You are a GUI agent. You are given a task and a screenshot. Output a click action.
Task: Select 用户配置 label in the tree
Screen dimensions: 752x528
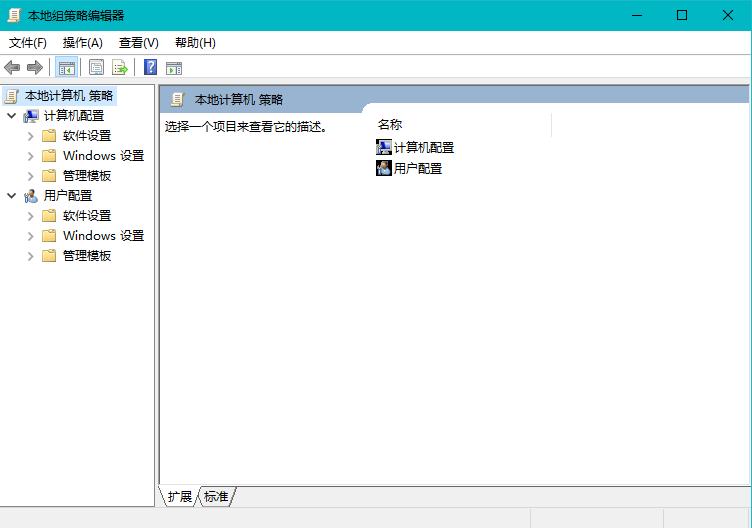click(68, 196)
